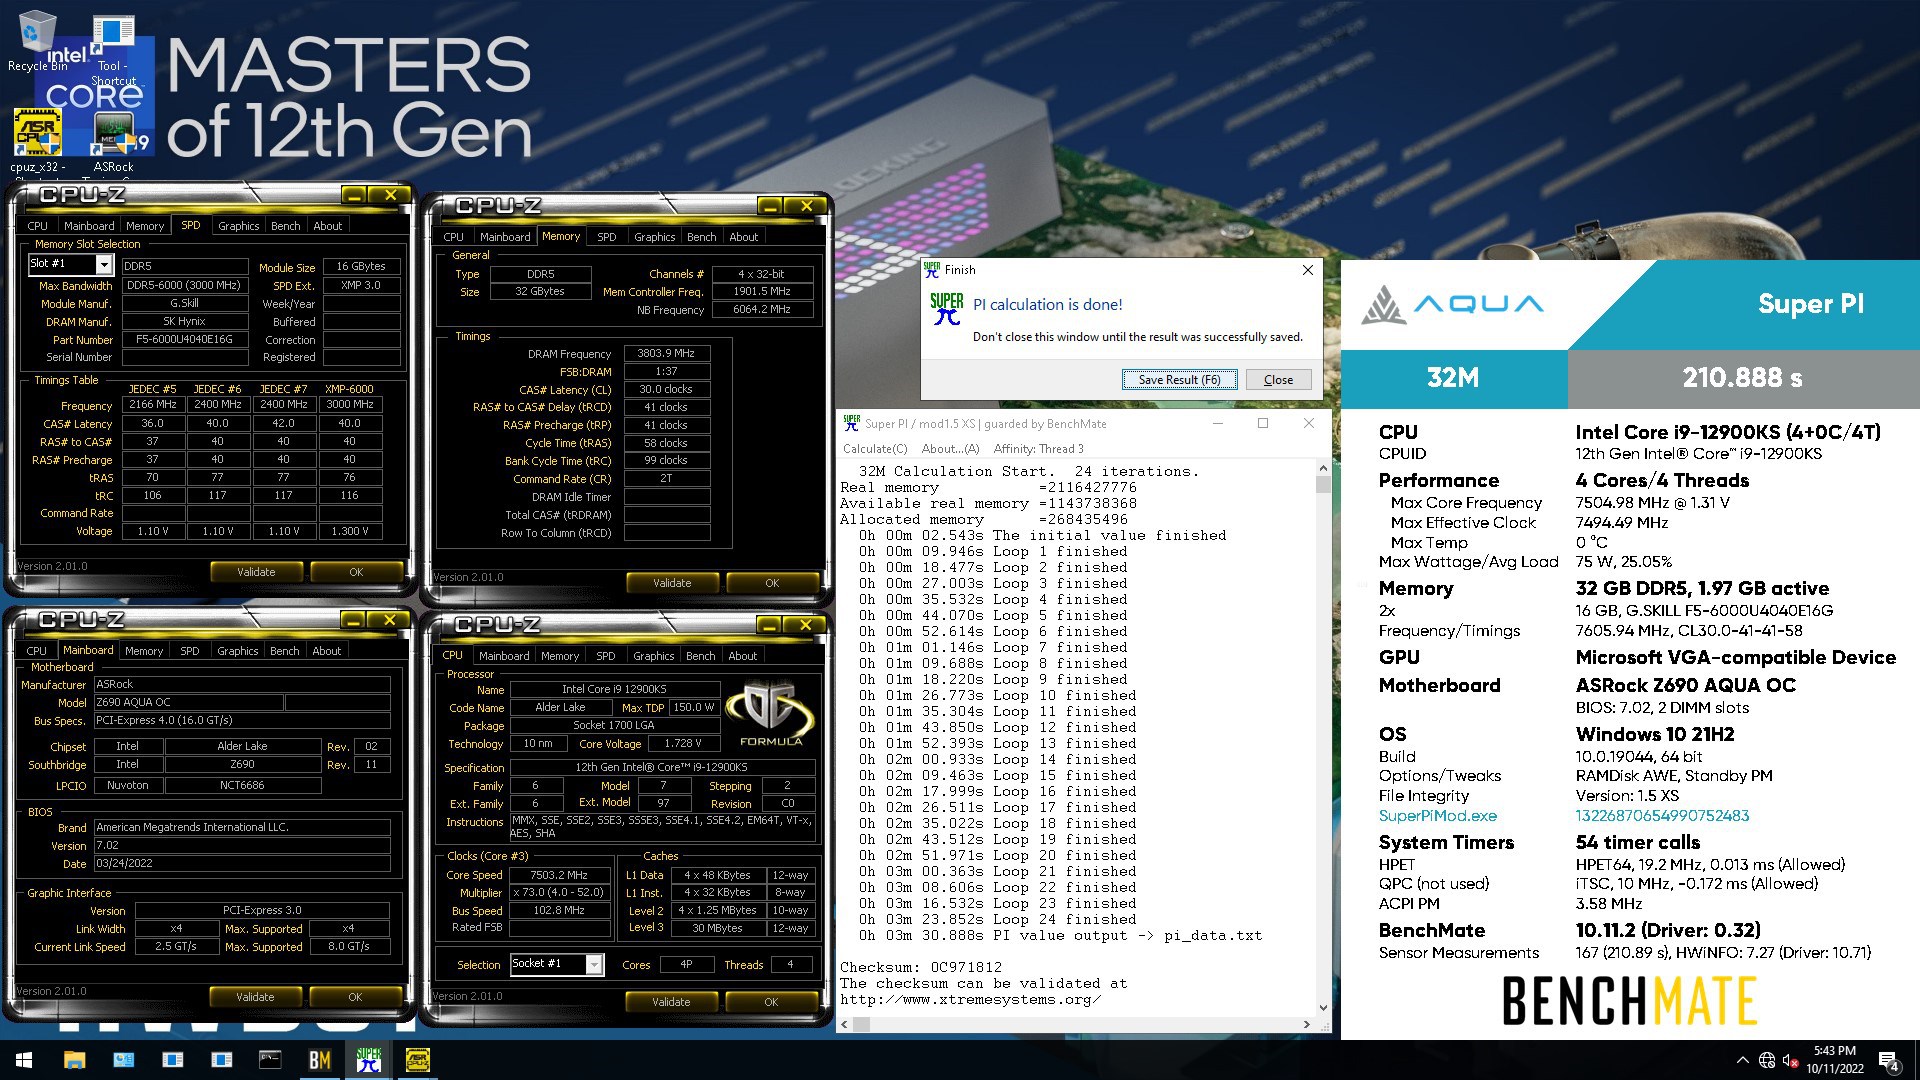This screenshot has width=1920, height=1080.
Task: Close the CPU-Z Mainboard window
Action: click(x=390, y=620)
